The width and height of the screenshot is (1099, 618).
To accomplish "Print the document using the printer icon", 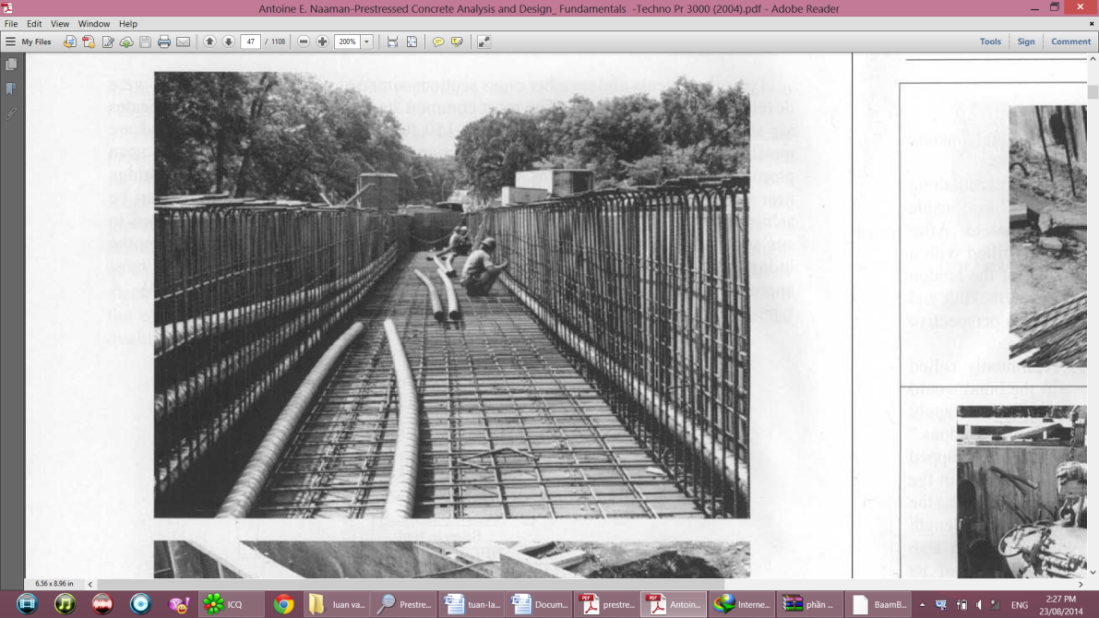I will (x=164, y=42).
